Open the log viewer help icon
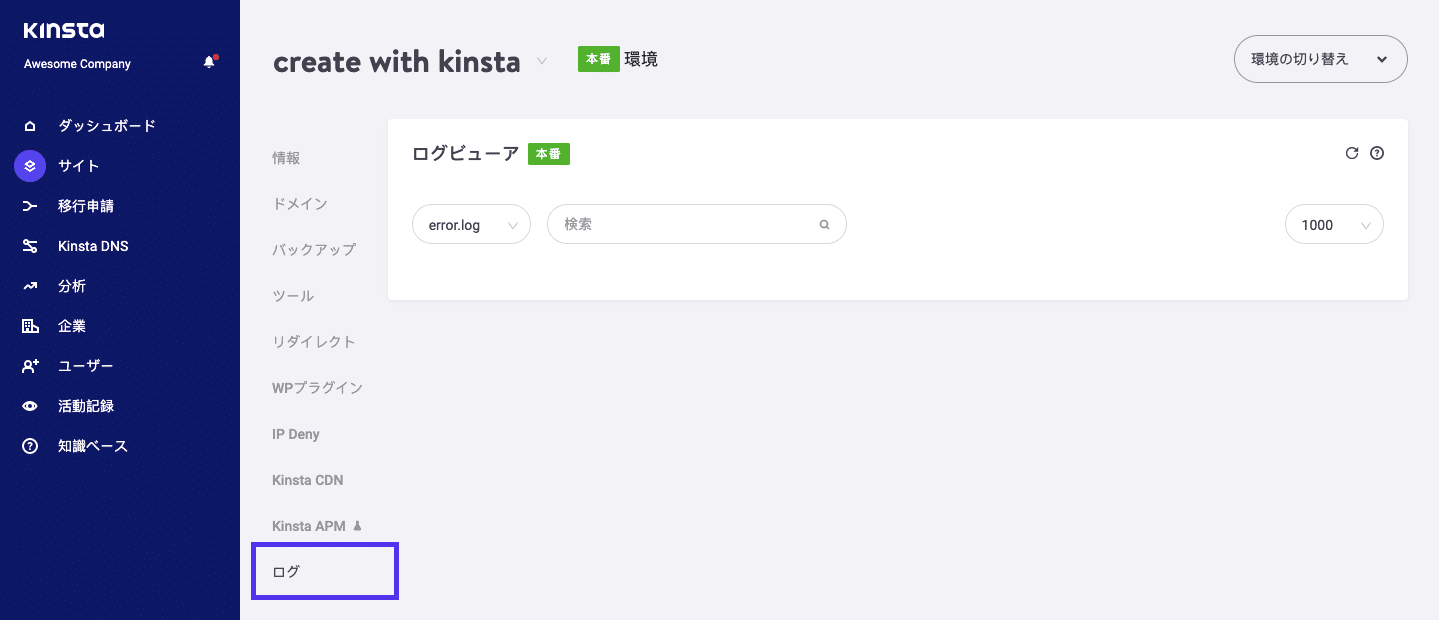Screen dimensions: 1439x620 (x=1377, y=153)
